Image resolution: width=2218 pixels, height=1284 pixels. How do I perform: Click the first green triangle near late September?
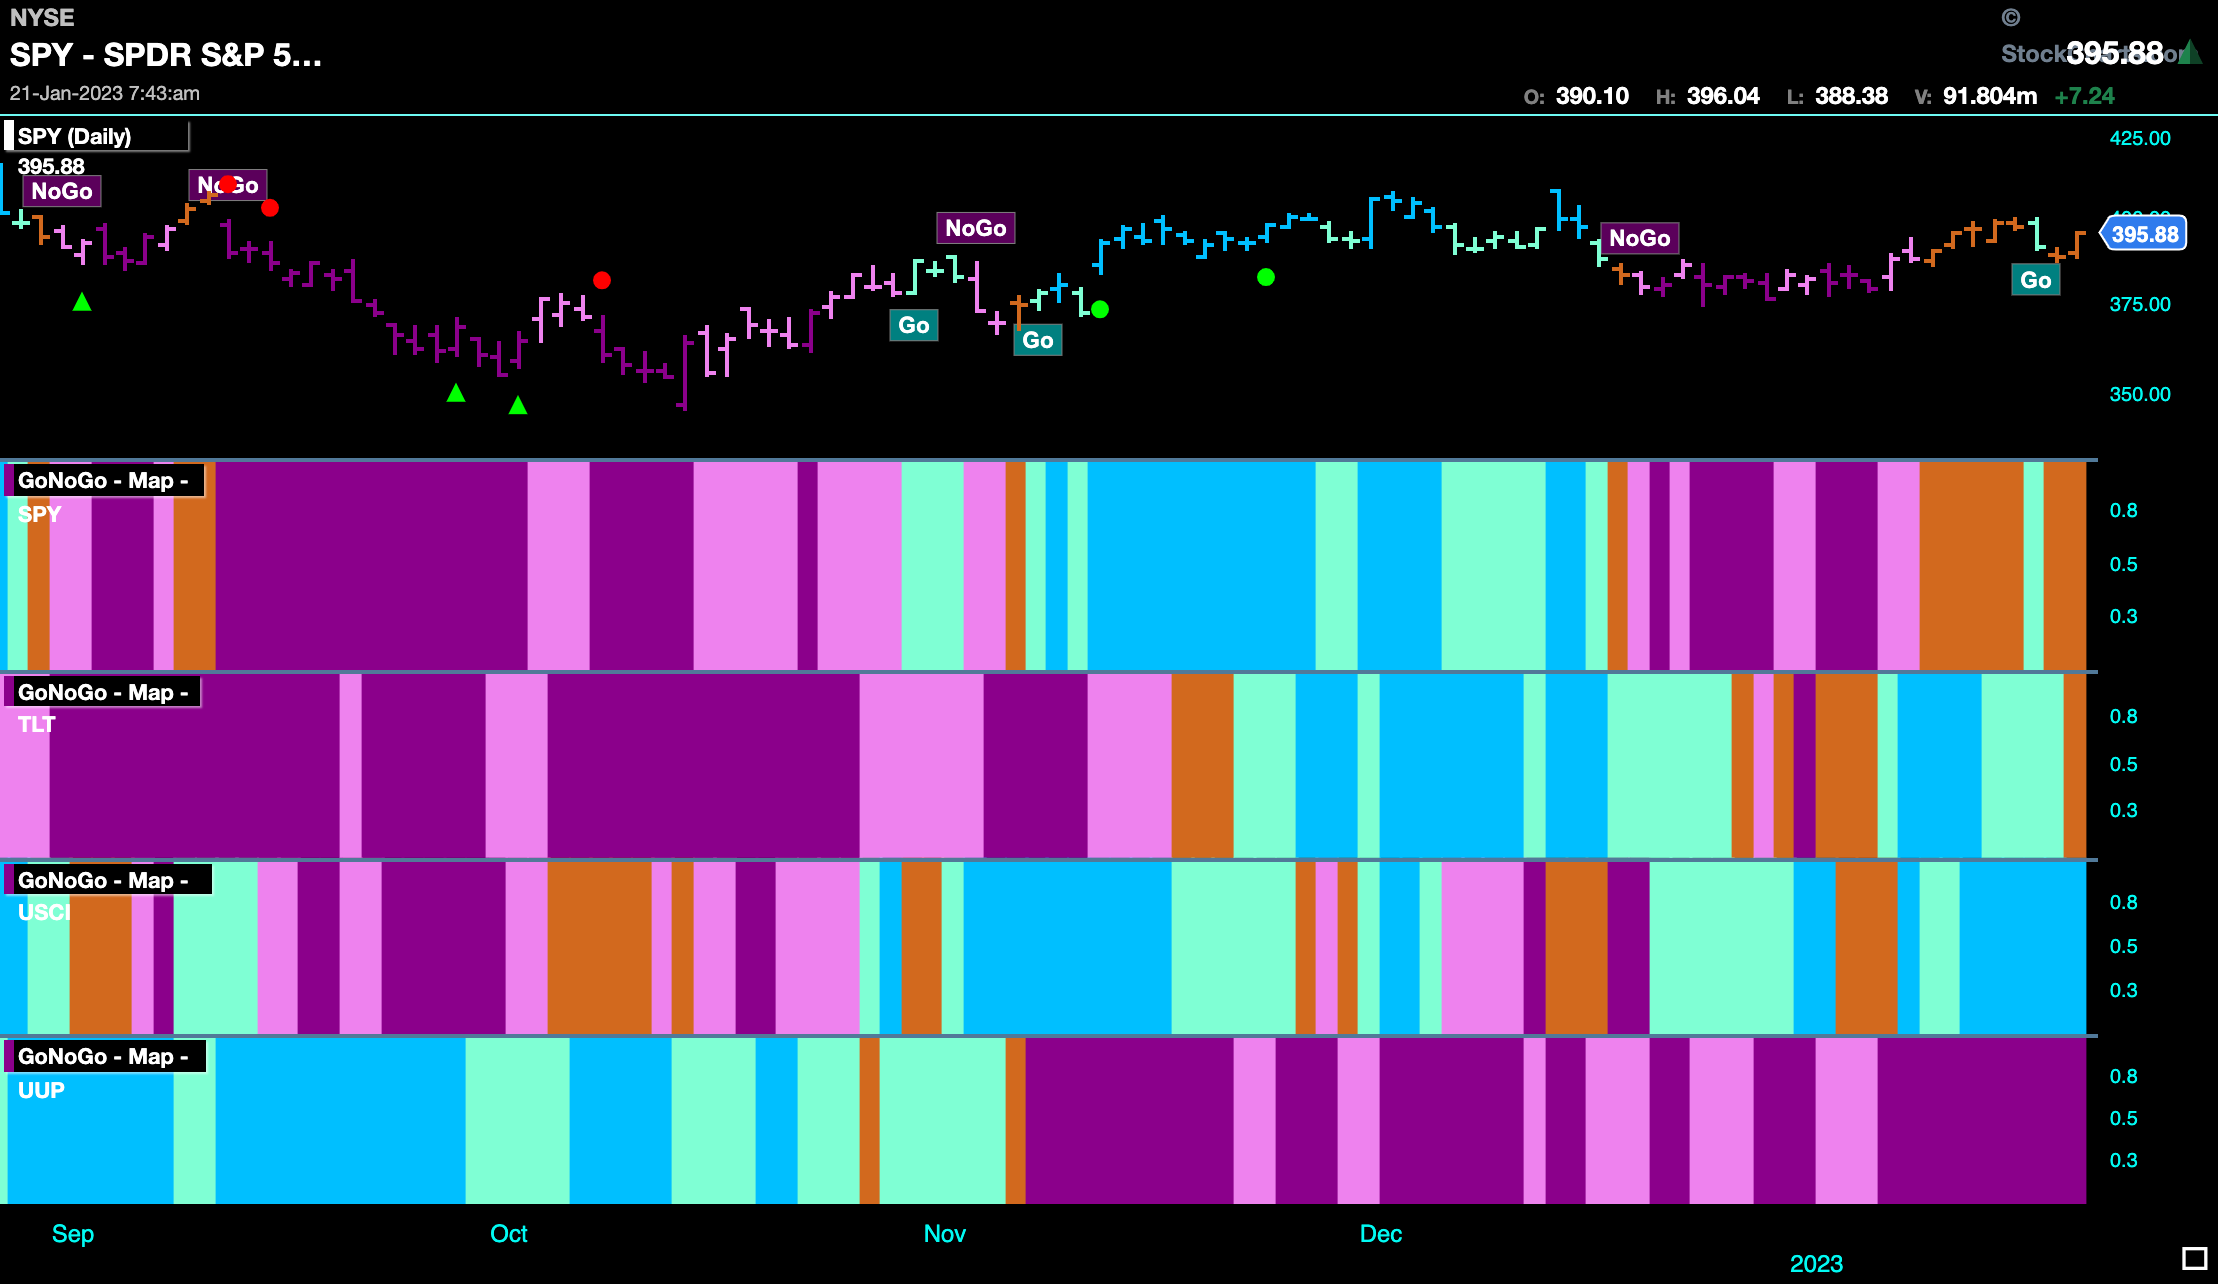(x=456, y=393)
